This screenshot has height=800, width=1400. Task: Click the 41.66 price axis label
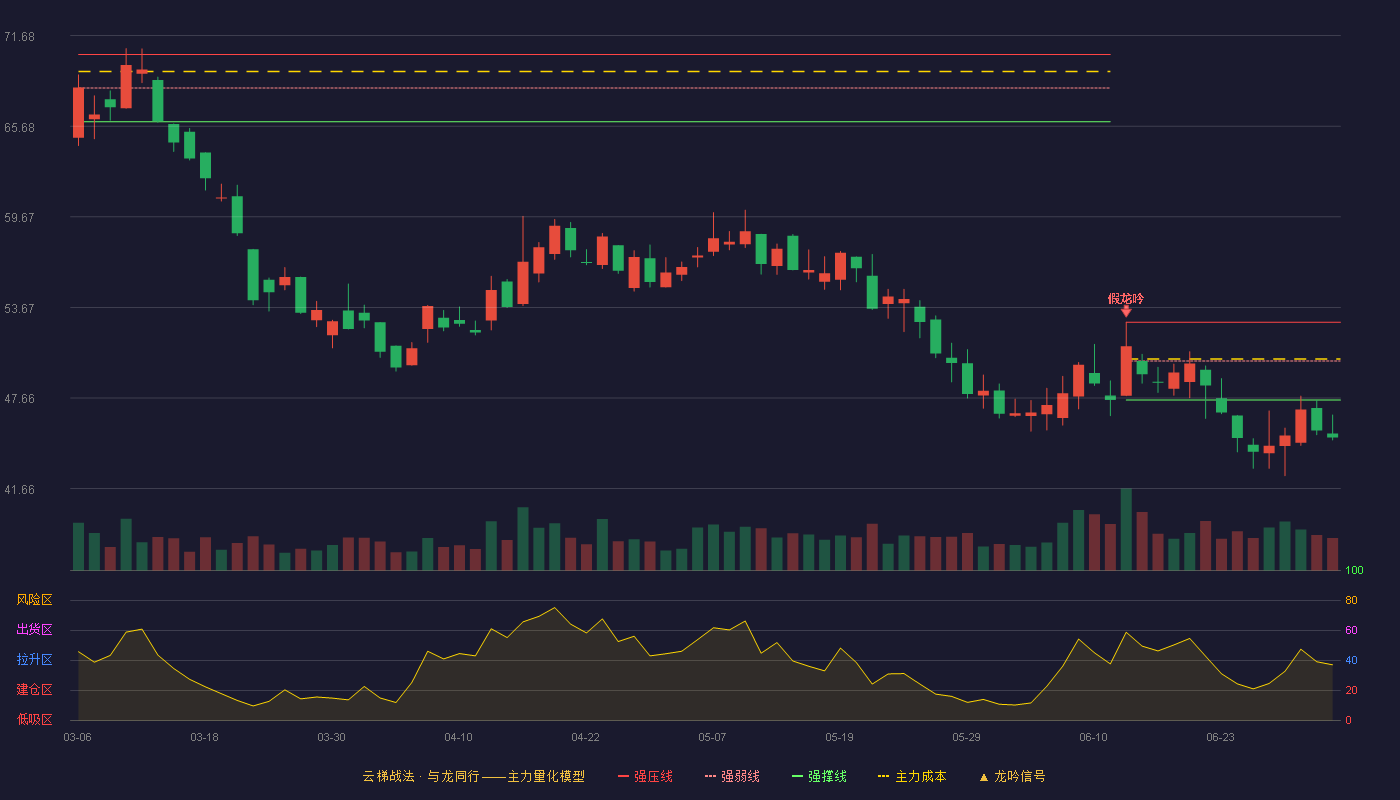point(19,489)
